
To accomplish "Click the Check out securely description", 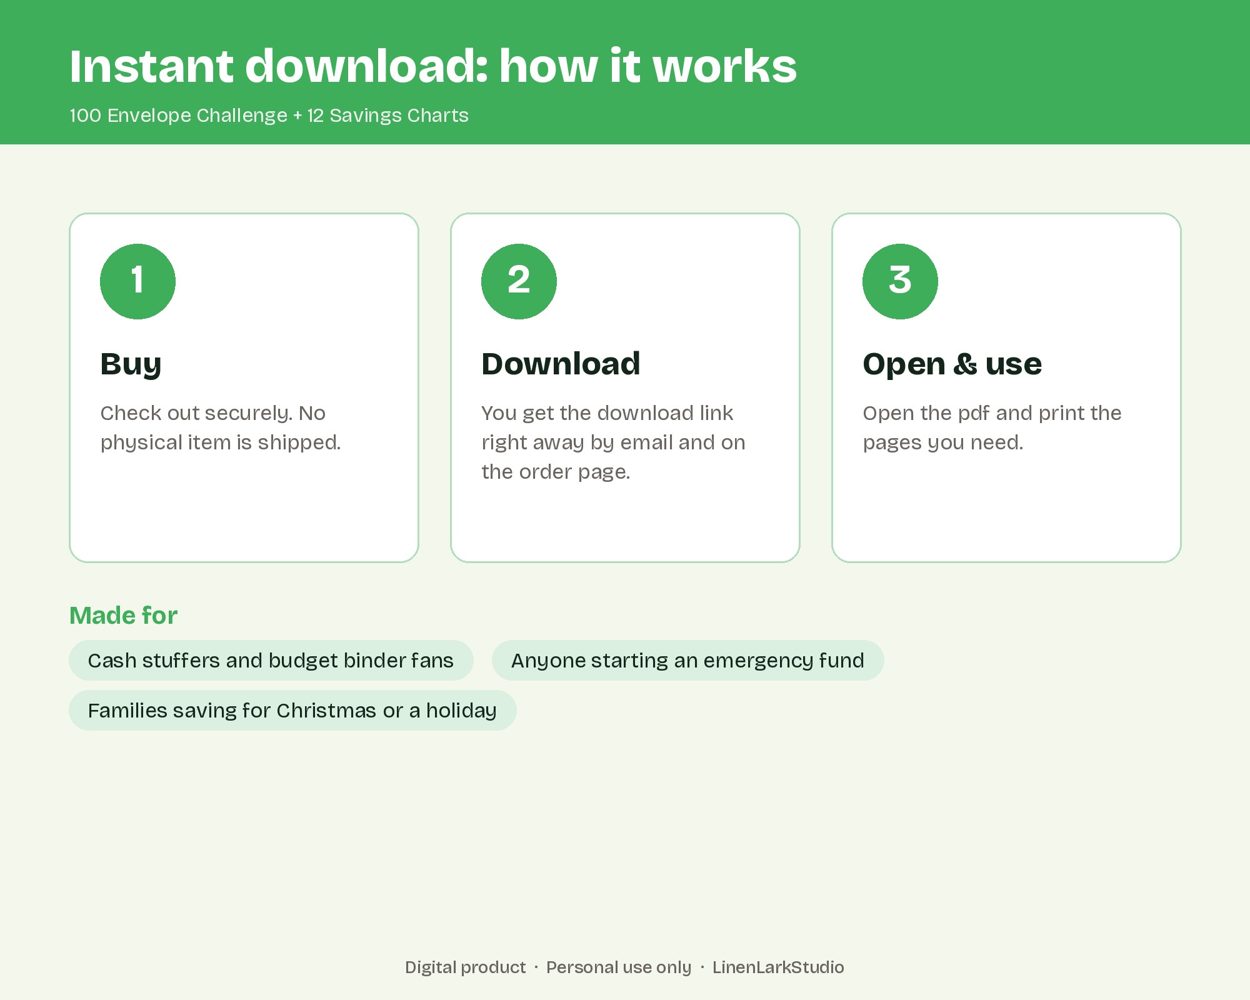I will 220,428.
